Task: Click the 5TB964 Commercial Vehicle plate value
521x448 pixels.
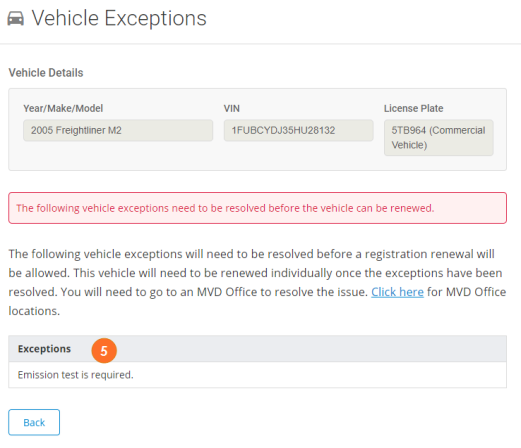Action: (x=438, y=138)
